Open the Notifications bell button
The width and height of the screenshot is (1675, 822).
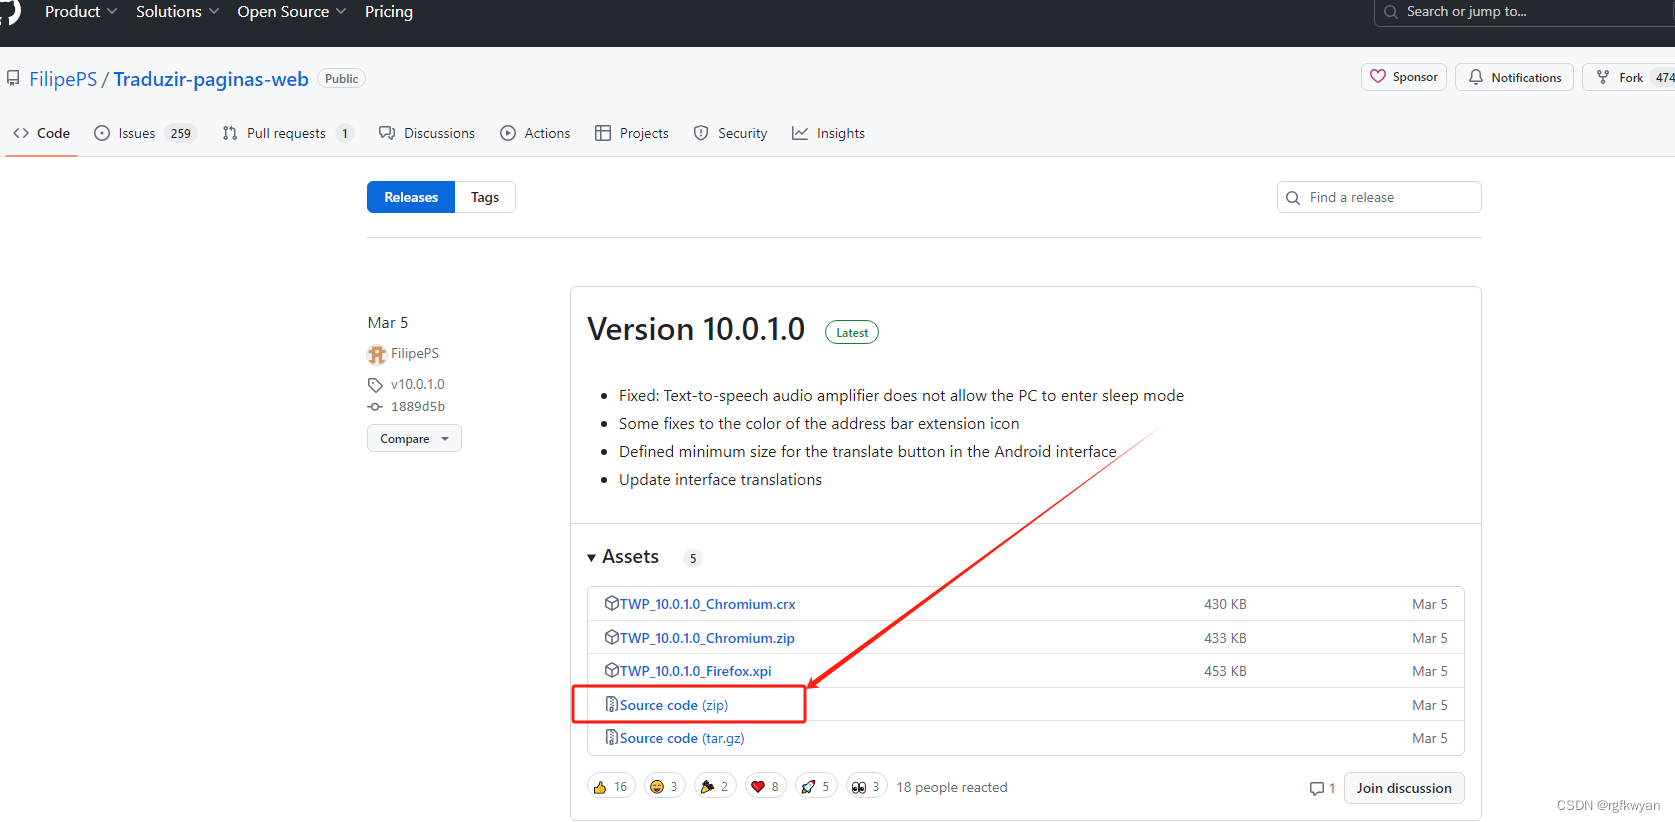pyautogui.click(x=1514, y=77)
